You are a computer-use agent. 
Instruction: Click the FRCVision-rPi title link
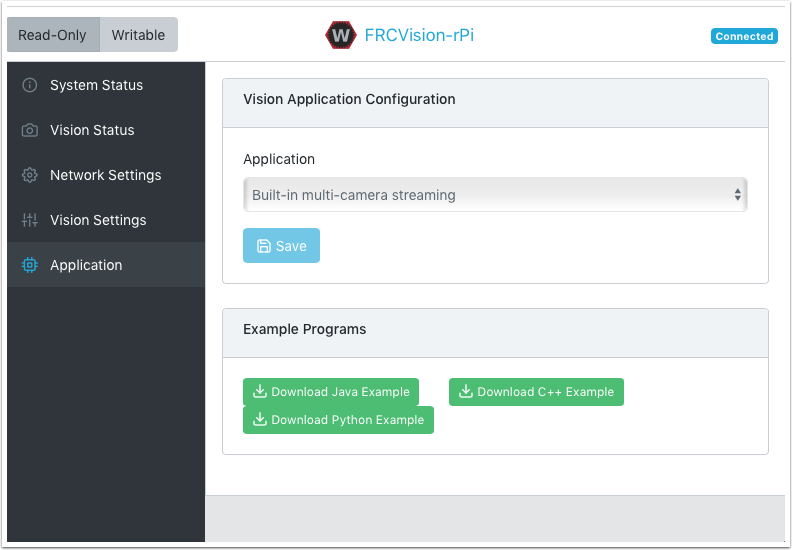pyautogui.click(x=419, y=35)
